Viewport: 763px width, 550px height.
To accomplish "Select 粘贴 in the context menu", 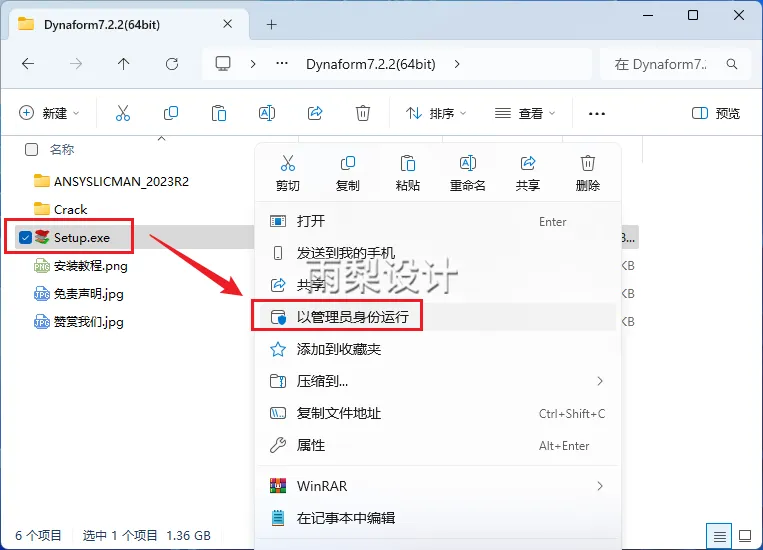I will pos(407,173).
